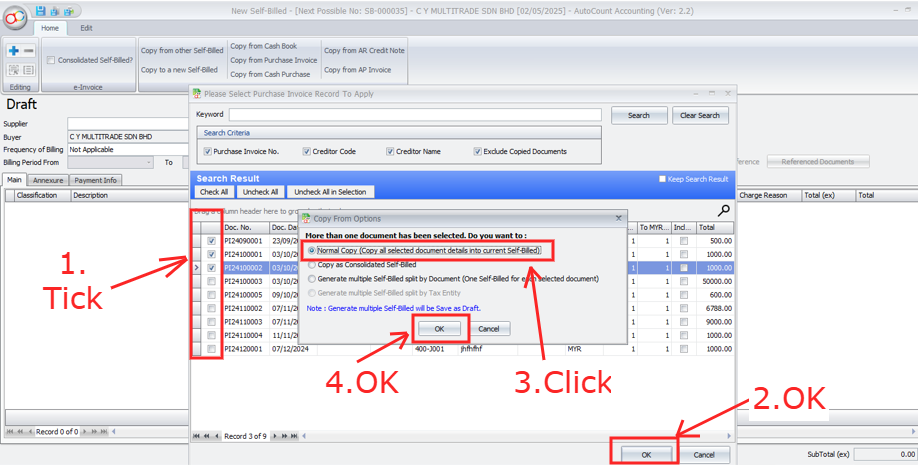Viewport: 918px width, 465px height.
Task: Switch to the Edit ribbon tab
Action: [86, 28]
